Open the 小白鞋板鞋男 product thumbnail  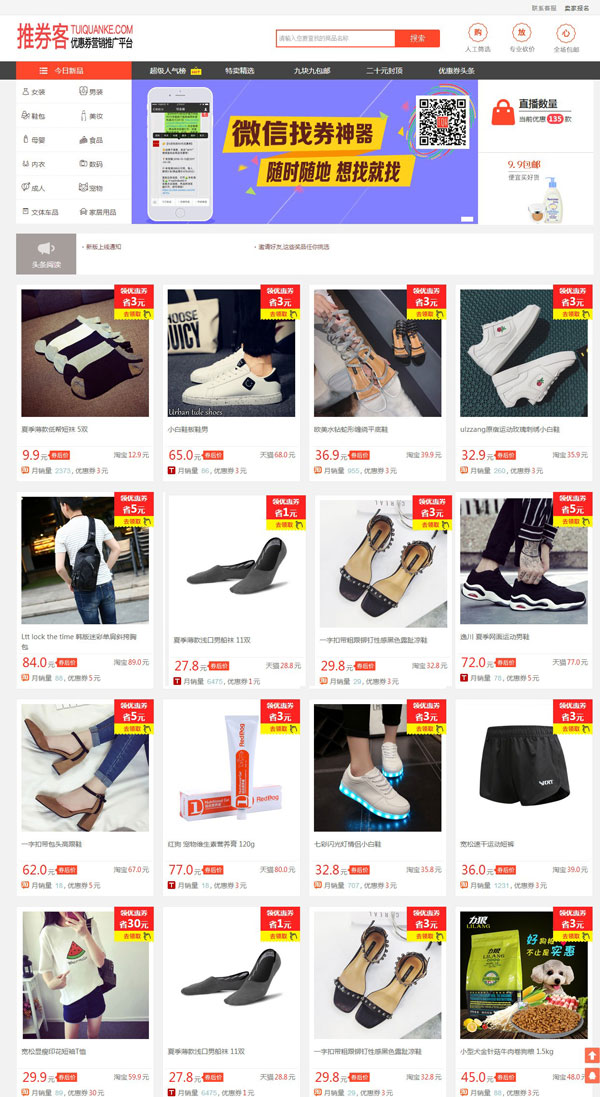[231, 353]
